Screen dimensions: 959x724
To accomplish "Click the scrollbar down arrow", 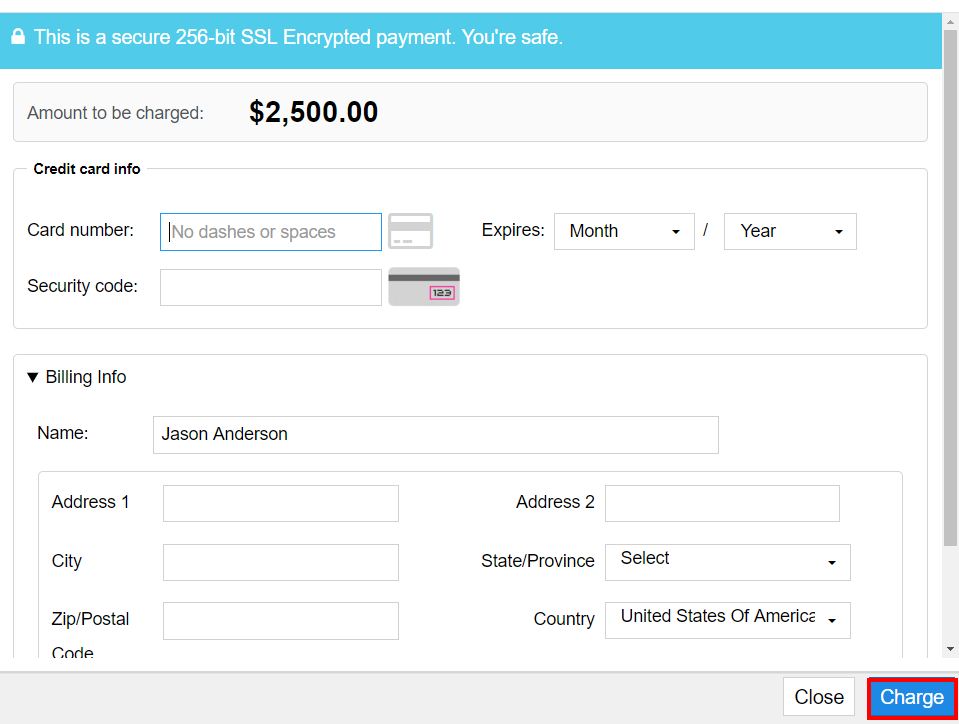I will pos(950,649).
